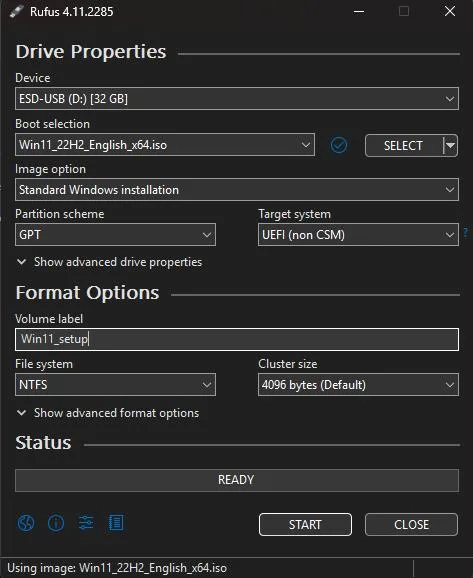Open the File system NTFS dropdown

click(x=115, y=384)
